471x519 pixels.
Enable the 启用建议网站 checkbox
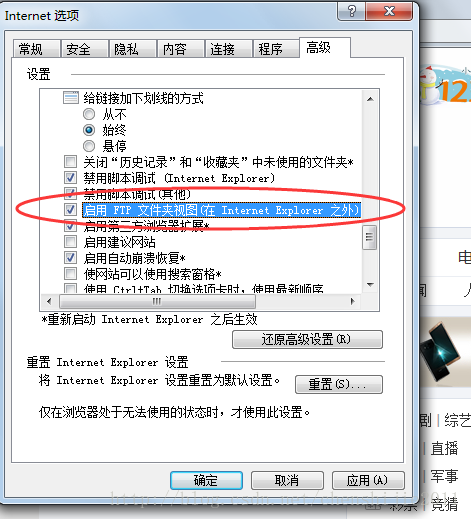(x=70, y=241)
